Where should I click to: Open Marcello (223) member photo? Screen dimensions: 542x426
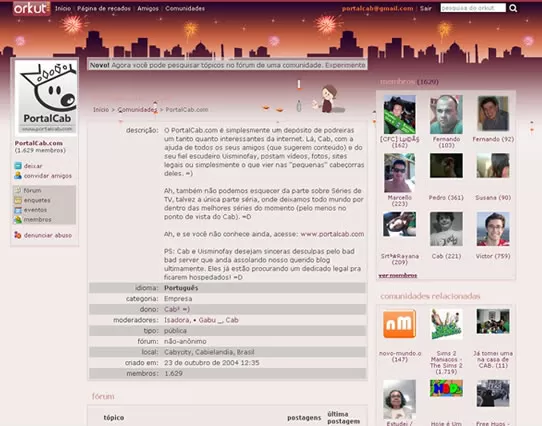pos(400,173)
